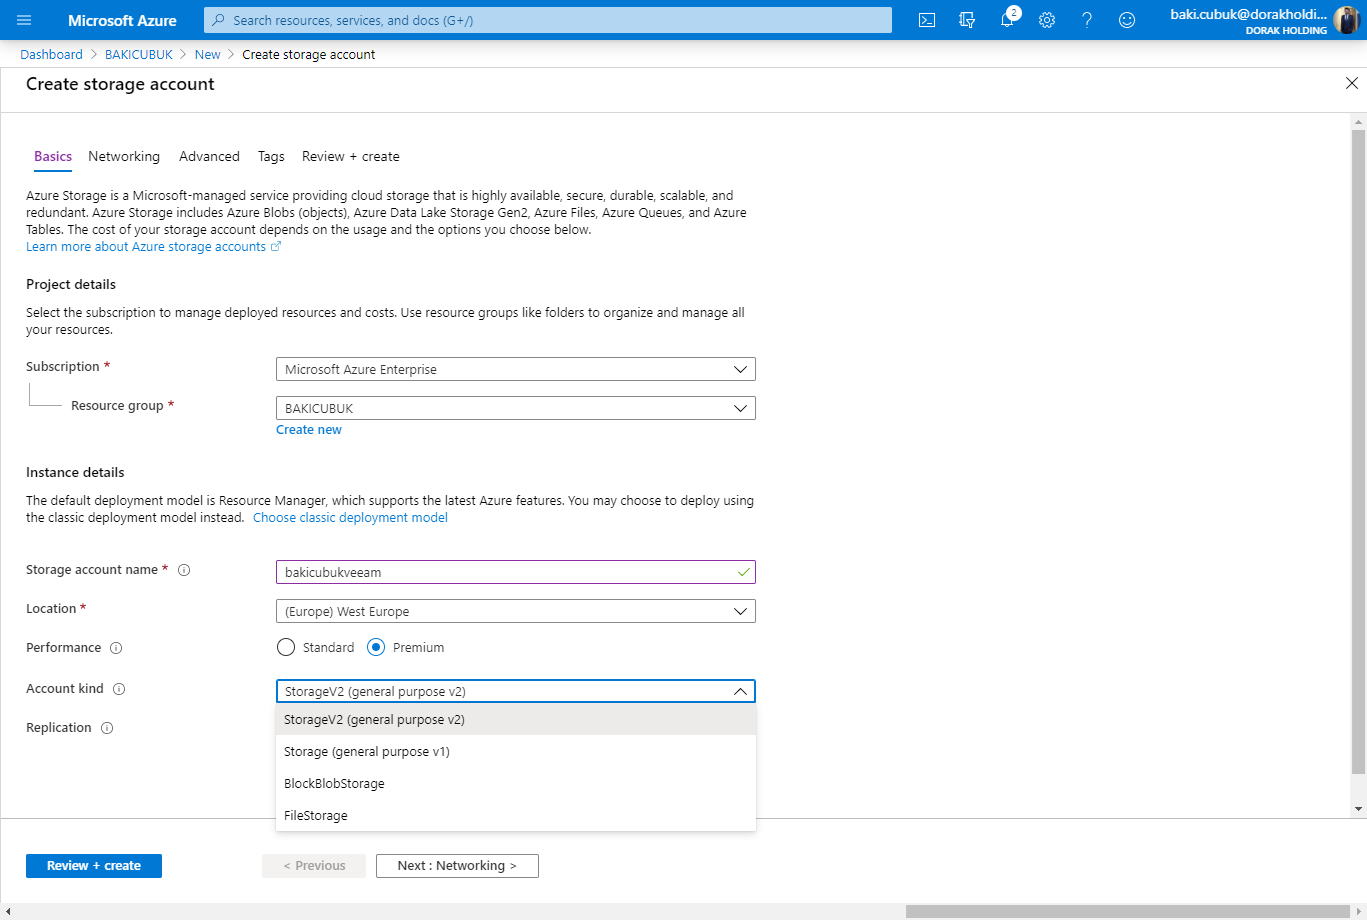Click Next : Networking button
The image size is (1367, 920).
(x=457, y=866)
